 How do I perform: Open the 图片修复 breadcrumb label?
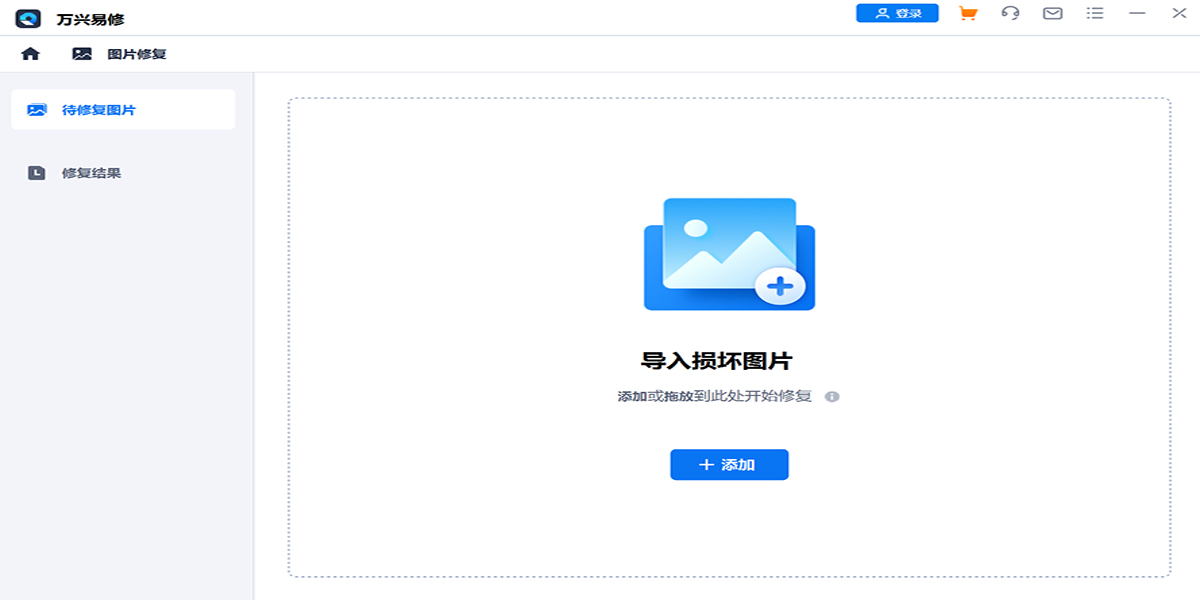(137, 54)
